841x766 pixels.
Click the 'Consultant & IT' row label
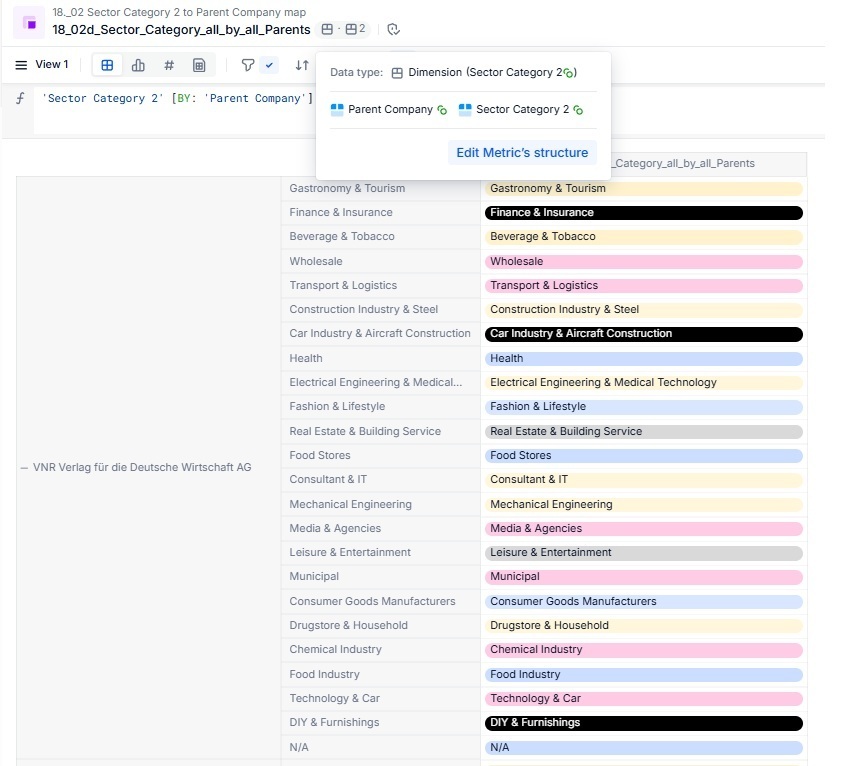328,480
